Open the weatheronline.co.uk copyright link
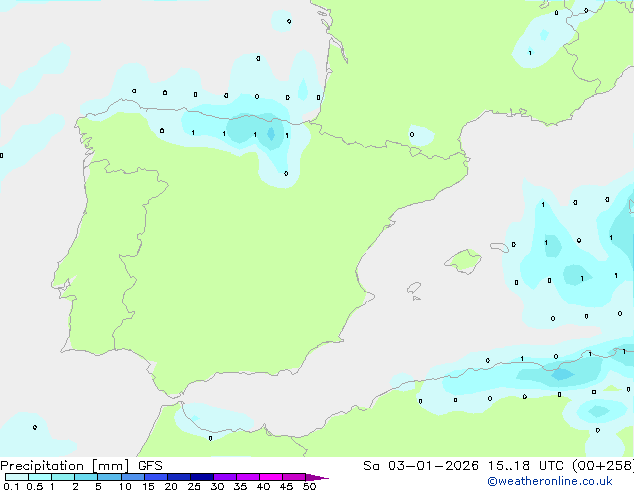 550,481
